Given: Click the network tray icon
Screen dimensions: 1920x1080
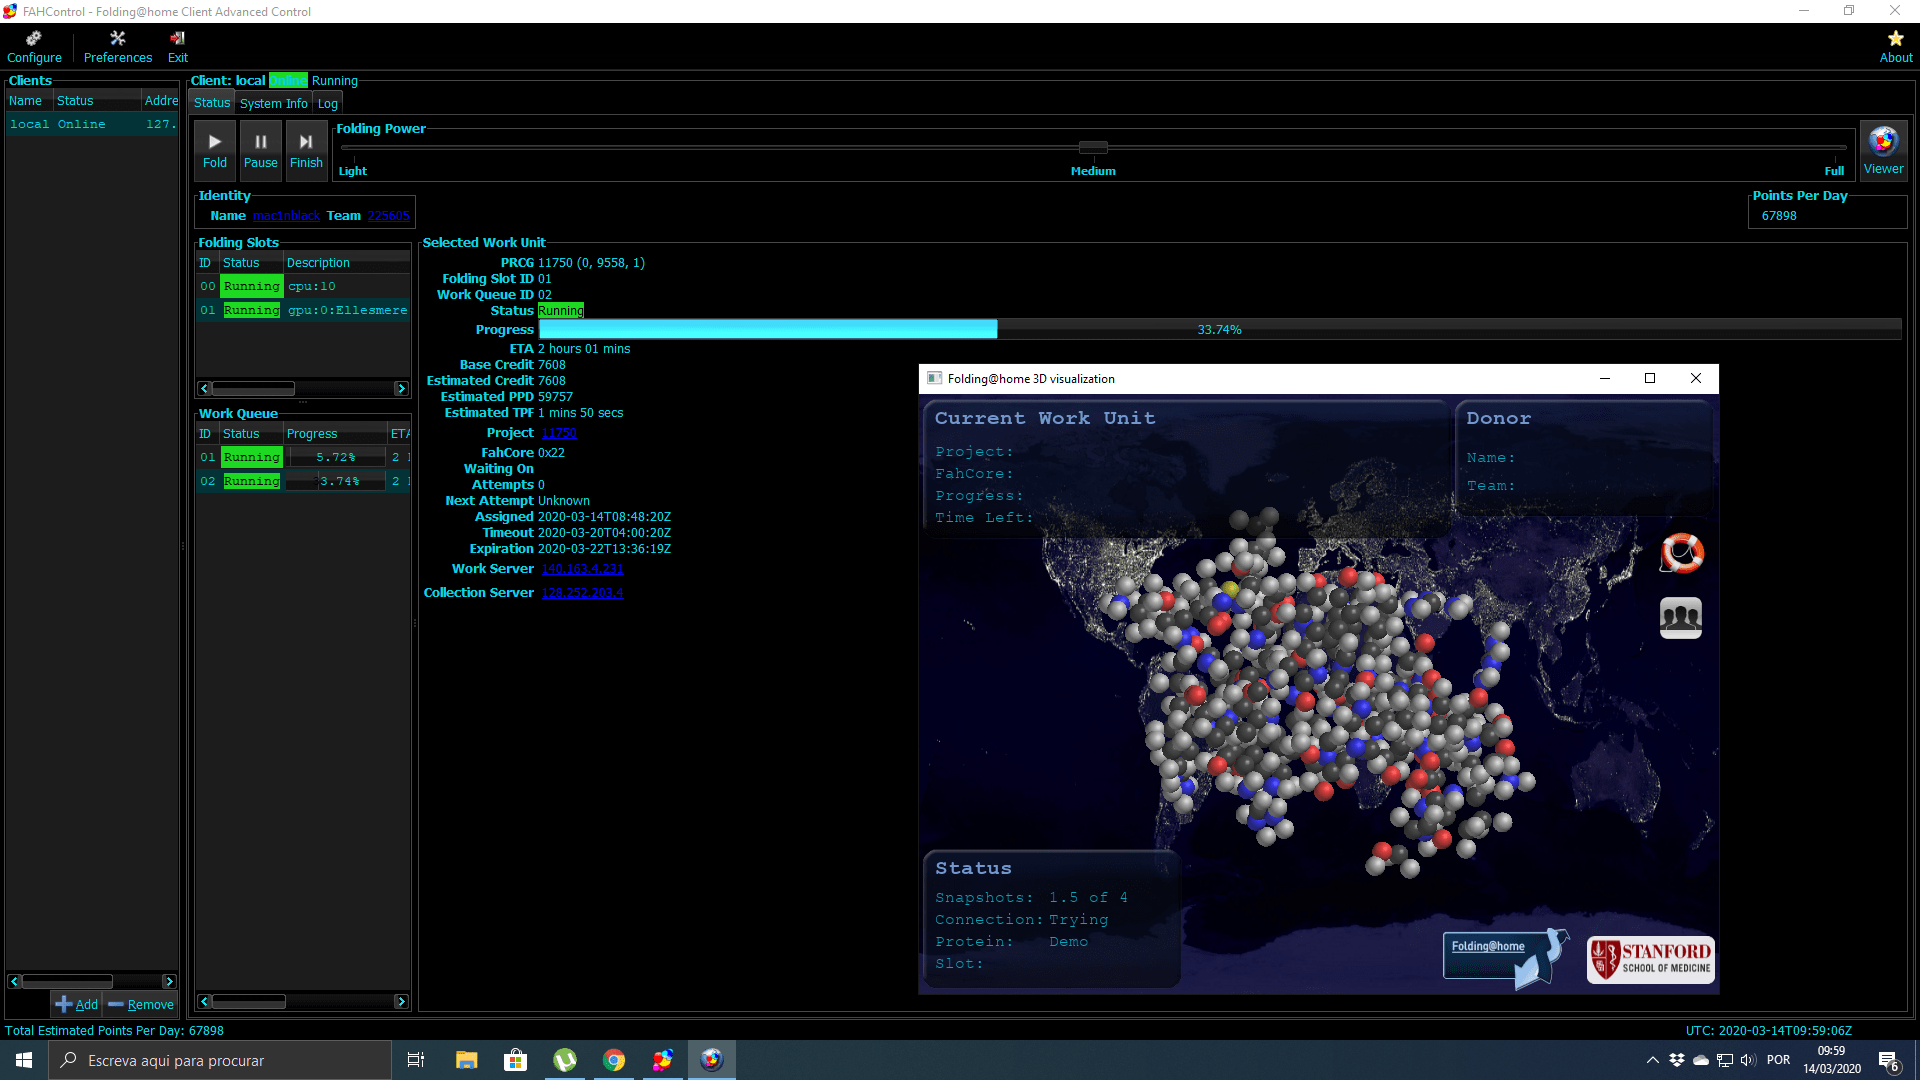Looking at the screenshot, I should point(1724,1060).
